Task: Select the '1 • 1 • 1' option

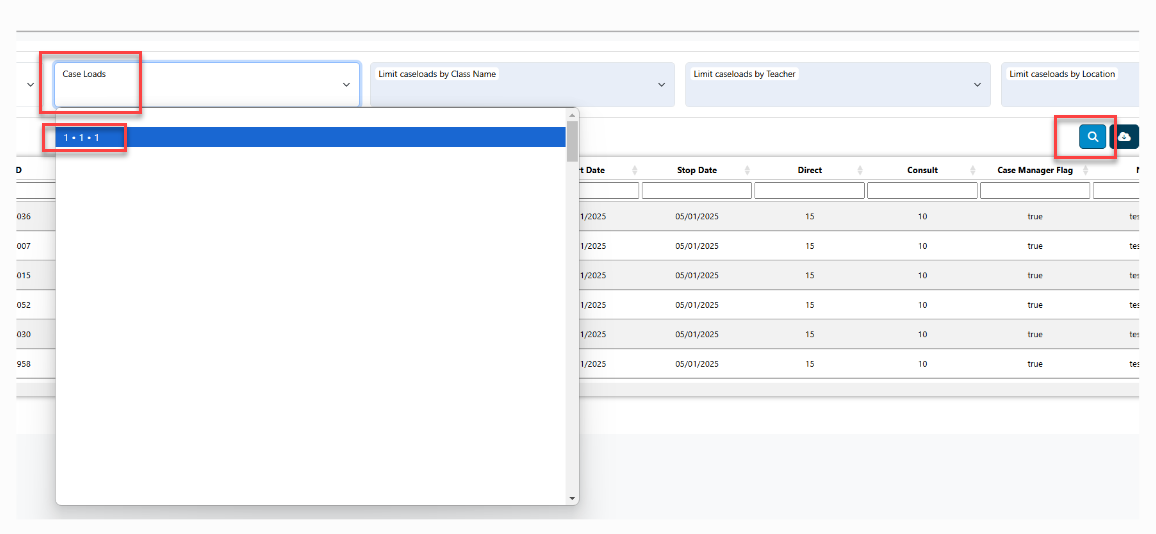Action: click(310, 137)
